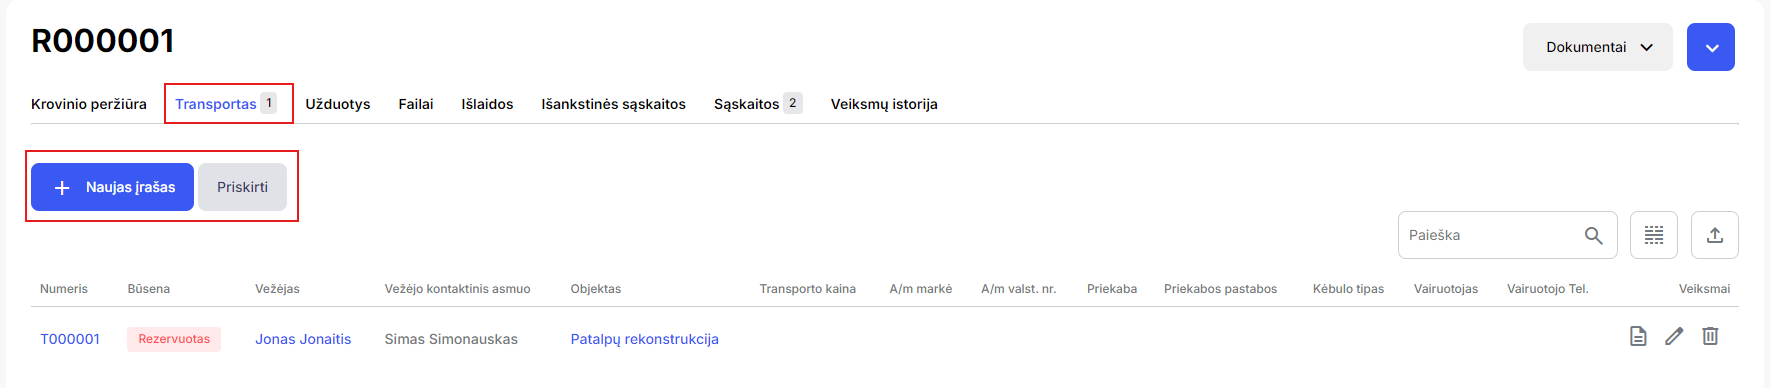Click the search magnifier icon
The width and height of the screenshot is (1771, 388).
tap(1594, 235)
